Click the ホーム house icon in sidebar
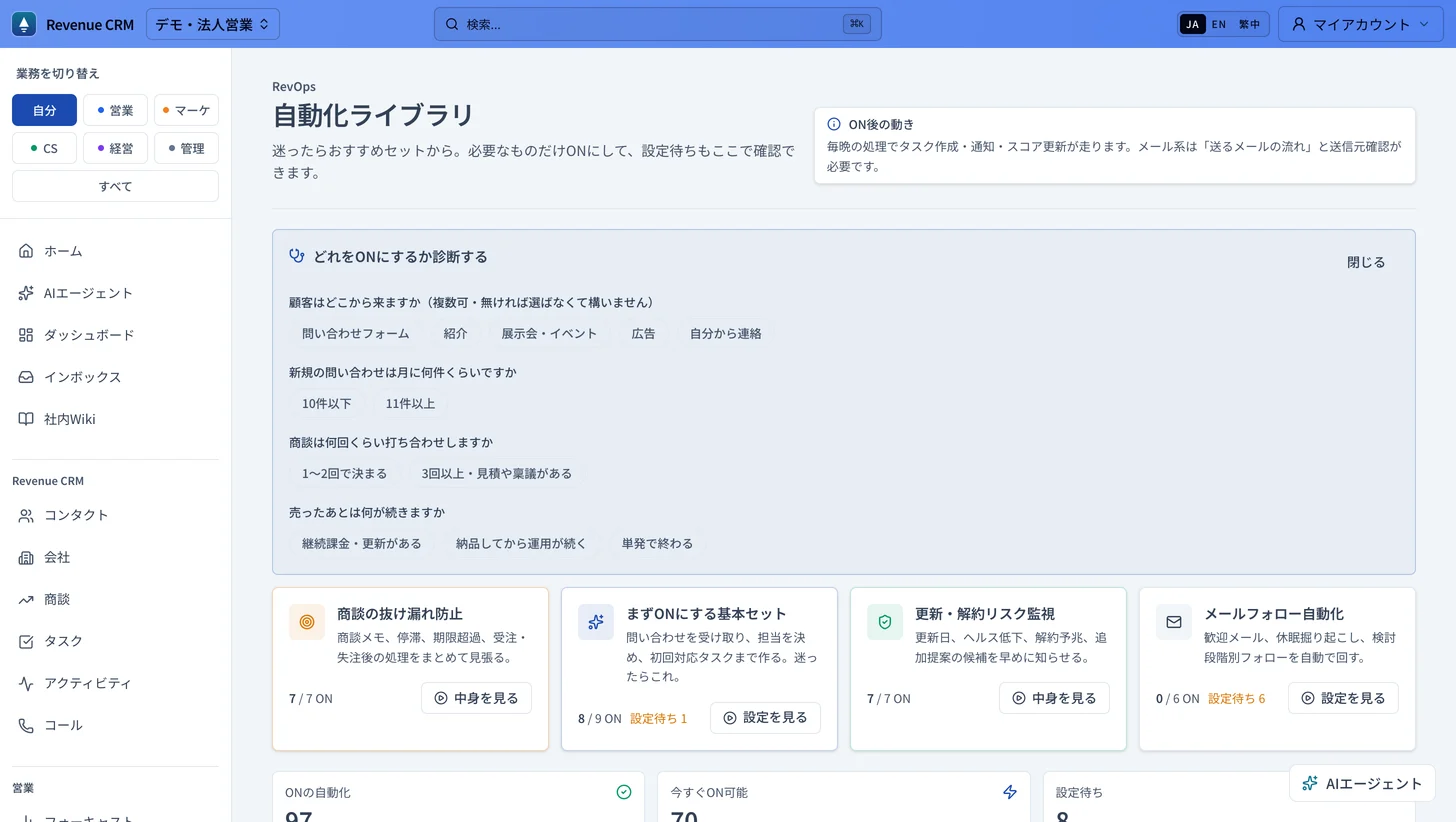 [x=26, y=251]
